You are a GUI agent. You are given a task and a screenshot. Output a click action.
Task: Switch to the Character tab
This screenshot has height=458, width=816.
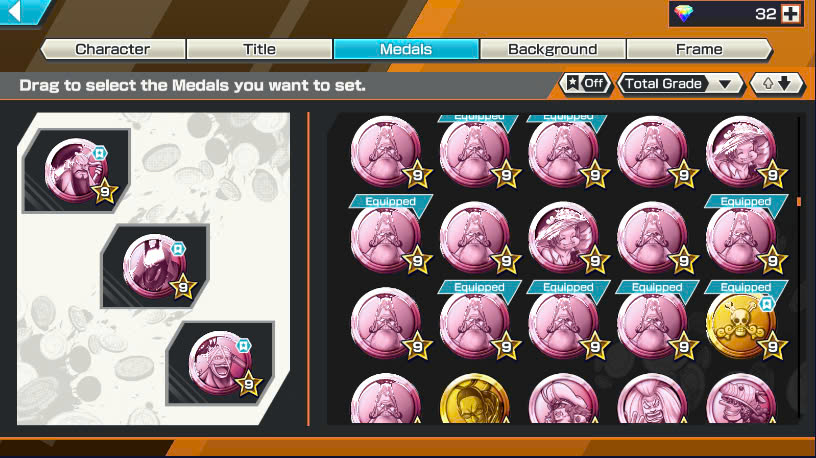(x=112, y=49)
